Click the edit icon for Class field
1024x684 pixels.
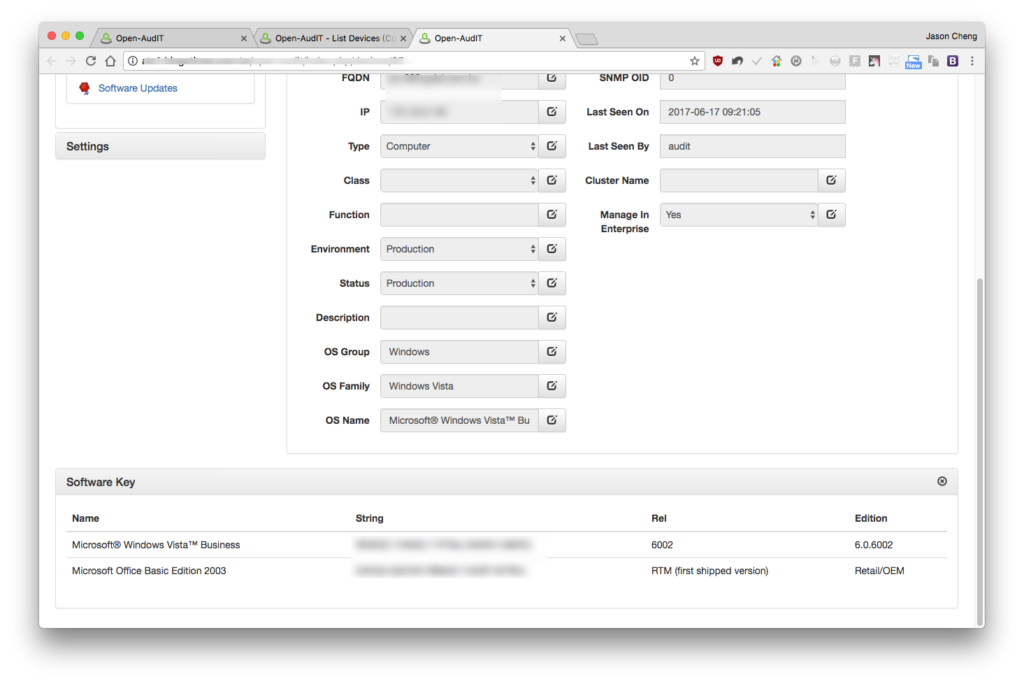coord(552,180)
